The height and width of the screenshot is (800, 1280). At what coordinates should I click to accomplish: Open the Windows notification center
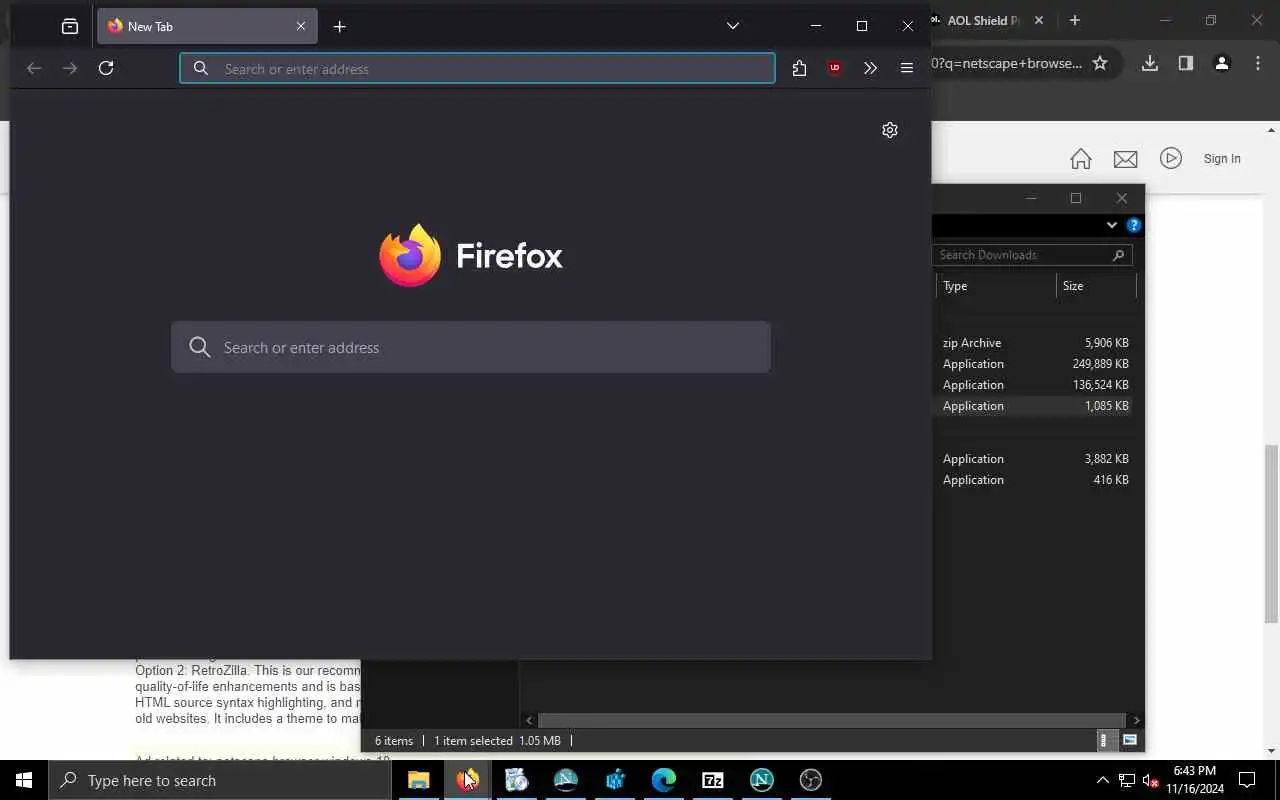coord(1247,780)
